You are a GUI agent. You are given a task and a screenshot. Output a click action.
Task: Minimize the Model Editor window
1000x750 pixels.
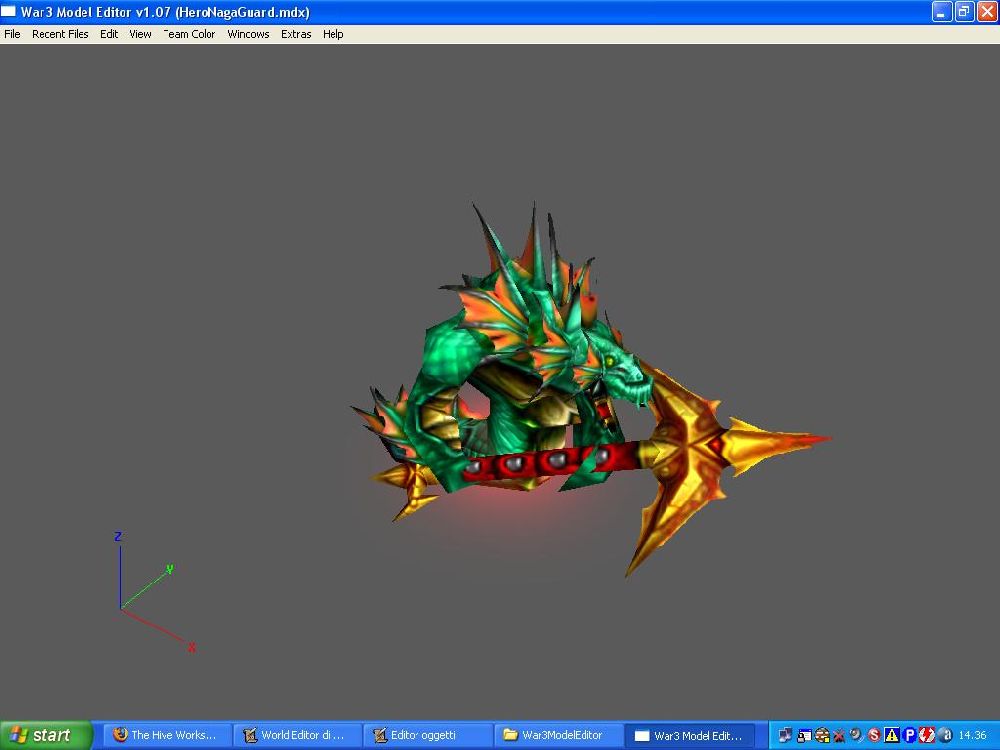click(942, 11)
